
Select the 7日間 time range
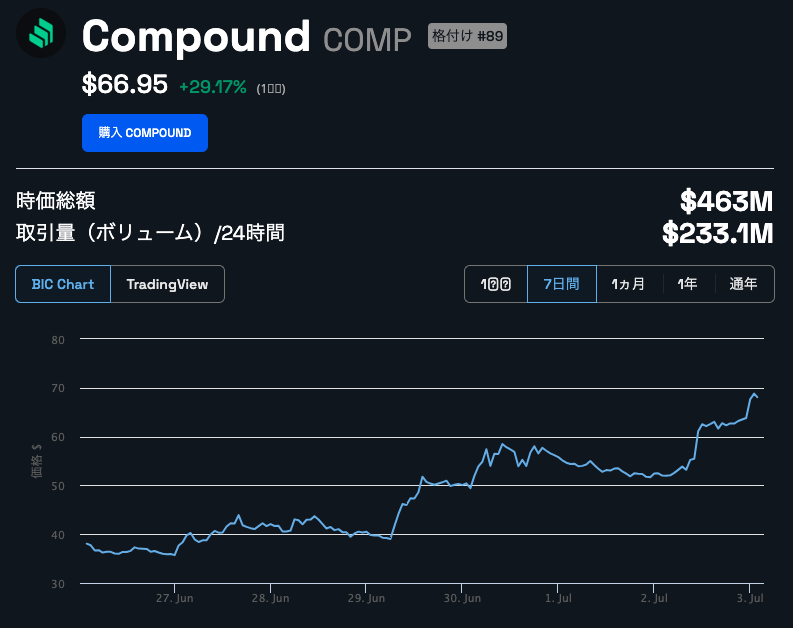tap(561, 284)
